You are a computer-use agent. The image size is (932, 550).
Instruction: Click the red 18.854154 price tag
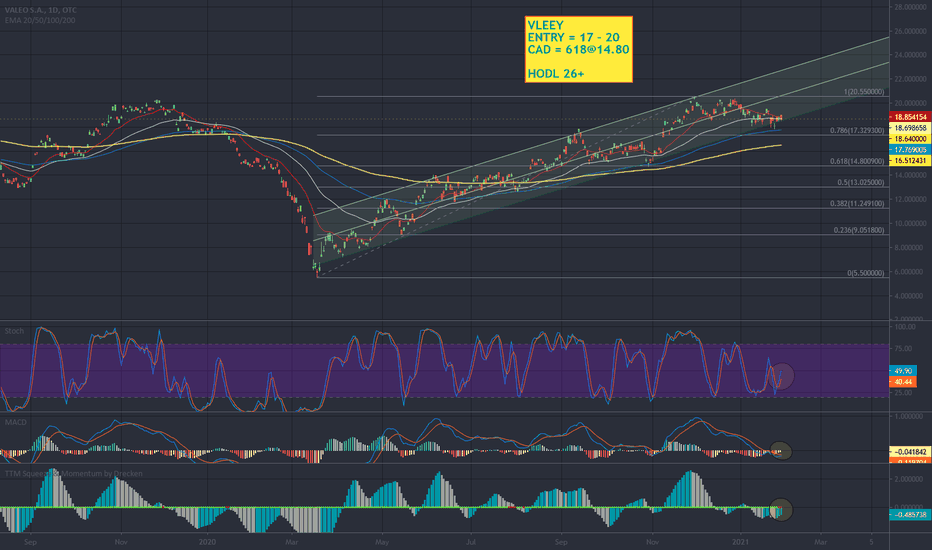909,118
